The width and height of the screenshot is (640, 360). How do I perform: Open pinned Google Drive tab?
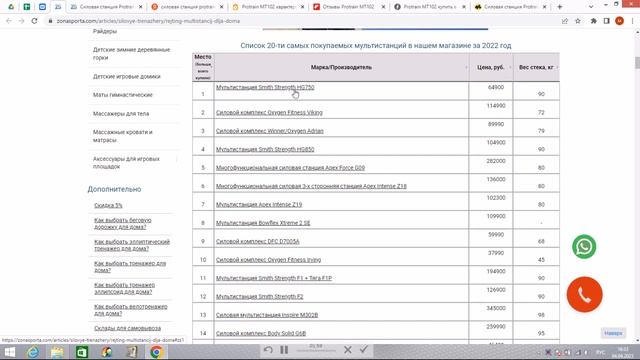point(11,7)
